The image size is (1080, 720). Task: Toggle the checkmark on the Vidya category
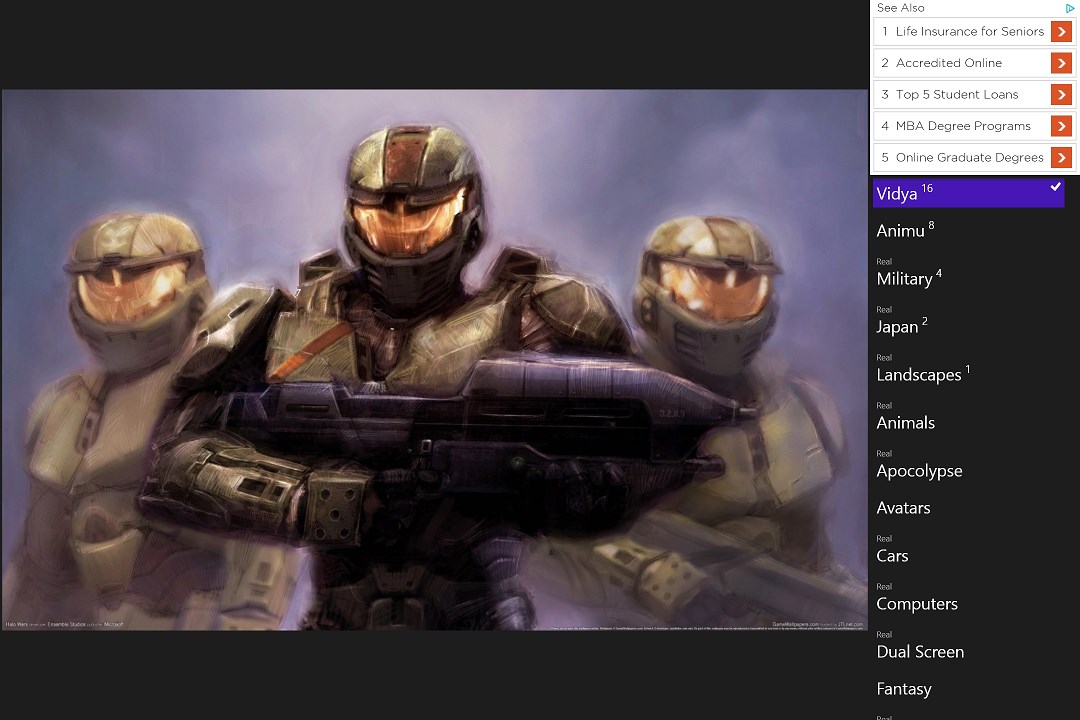click(1055, 187)
